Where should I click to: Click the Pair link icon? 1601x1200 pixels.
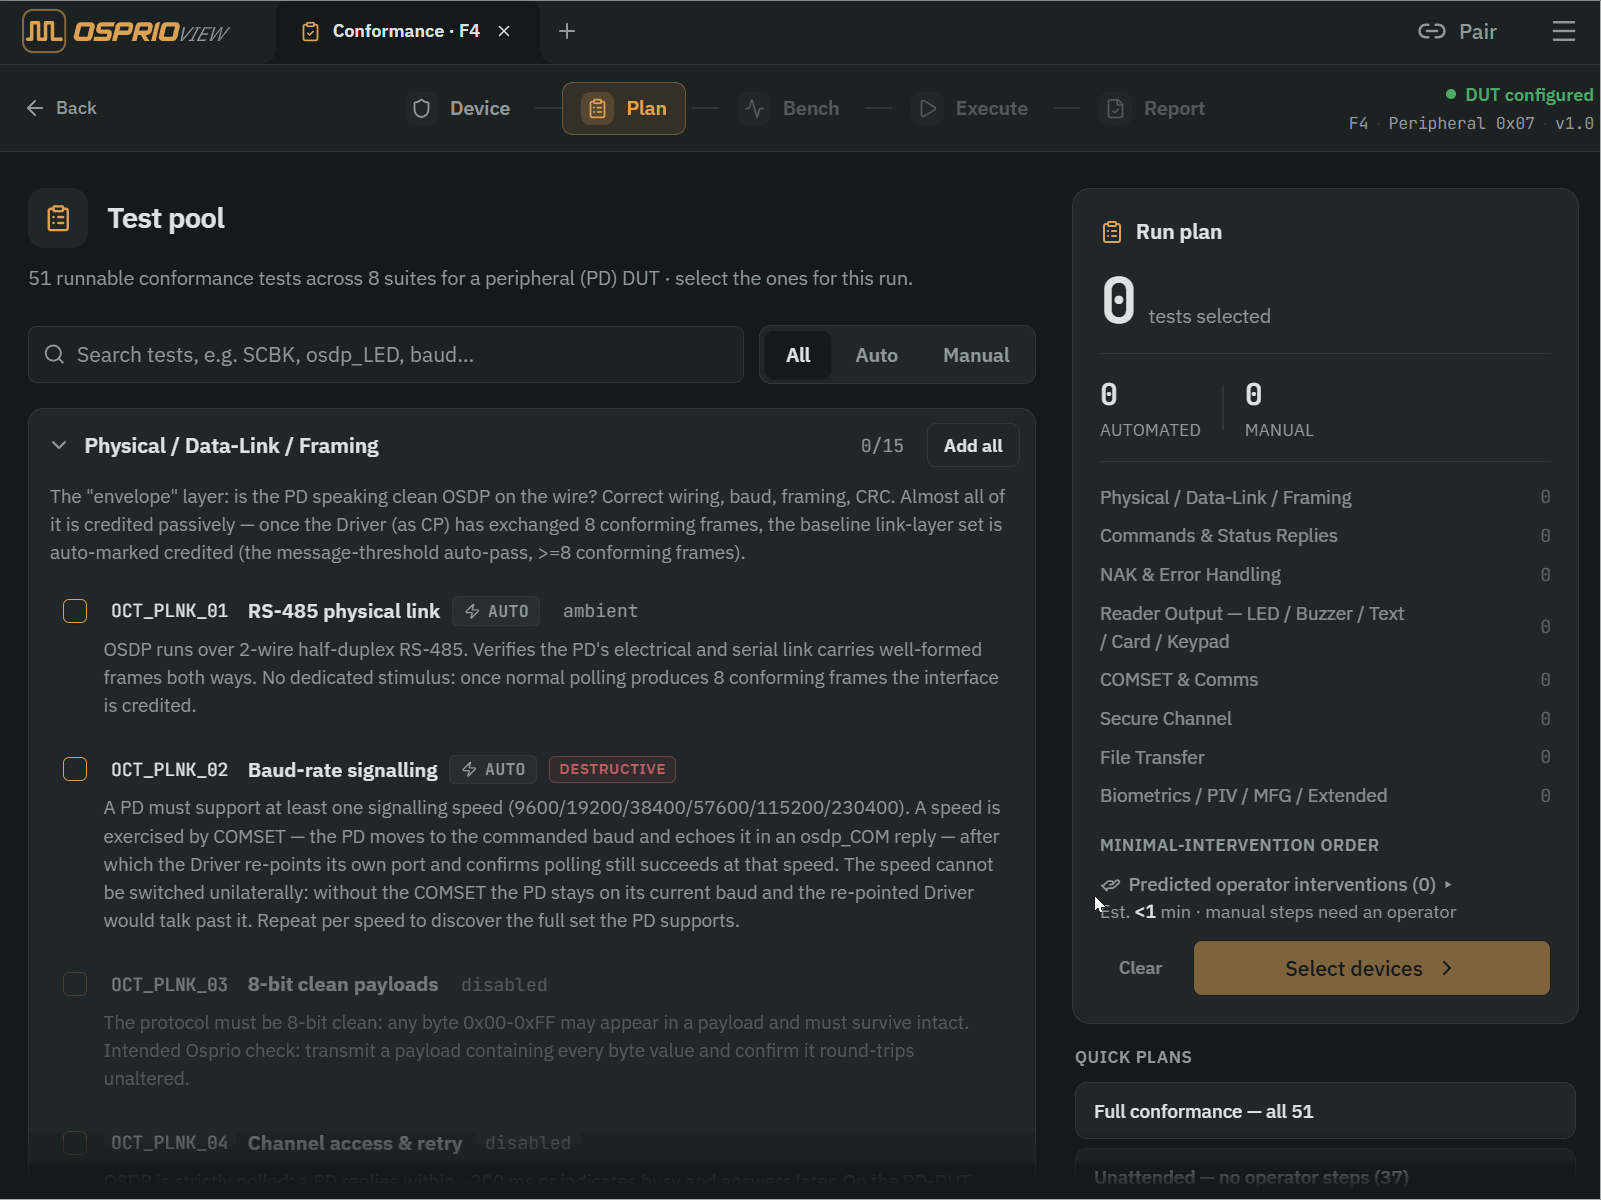[x=1432, y=31]
